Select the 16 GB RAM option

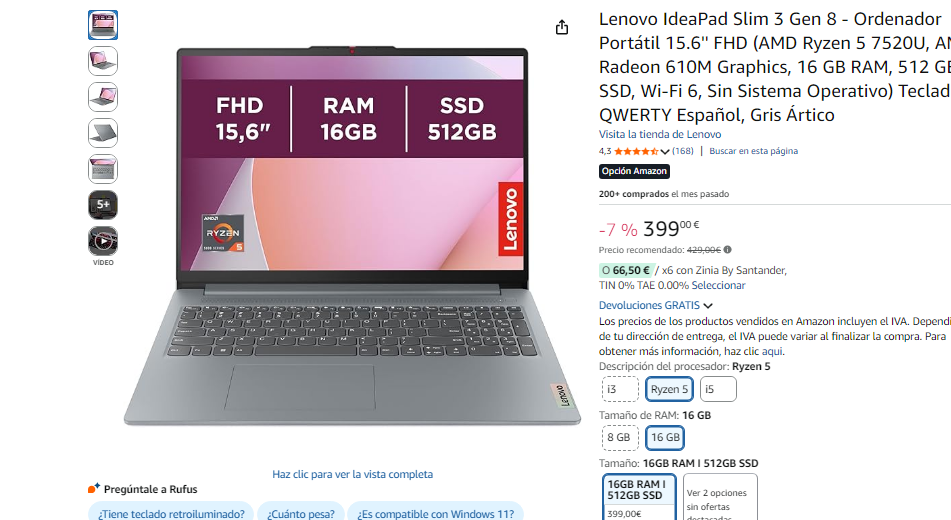pos(665,437)
